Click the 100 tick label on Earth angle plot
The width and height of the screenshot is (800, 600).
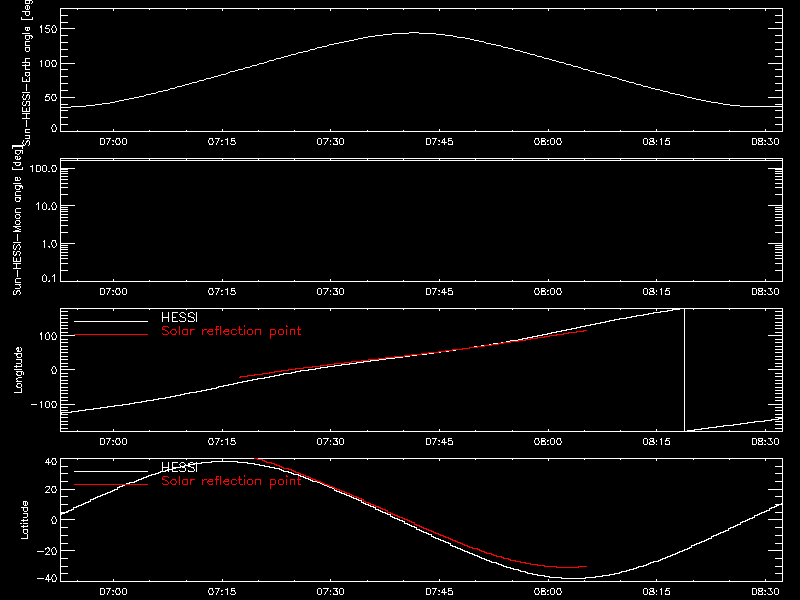[x=48, y=64]
